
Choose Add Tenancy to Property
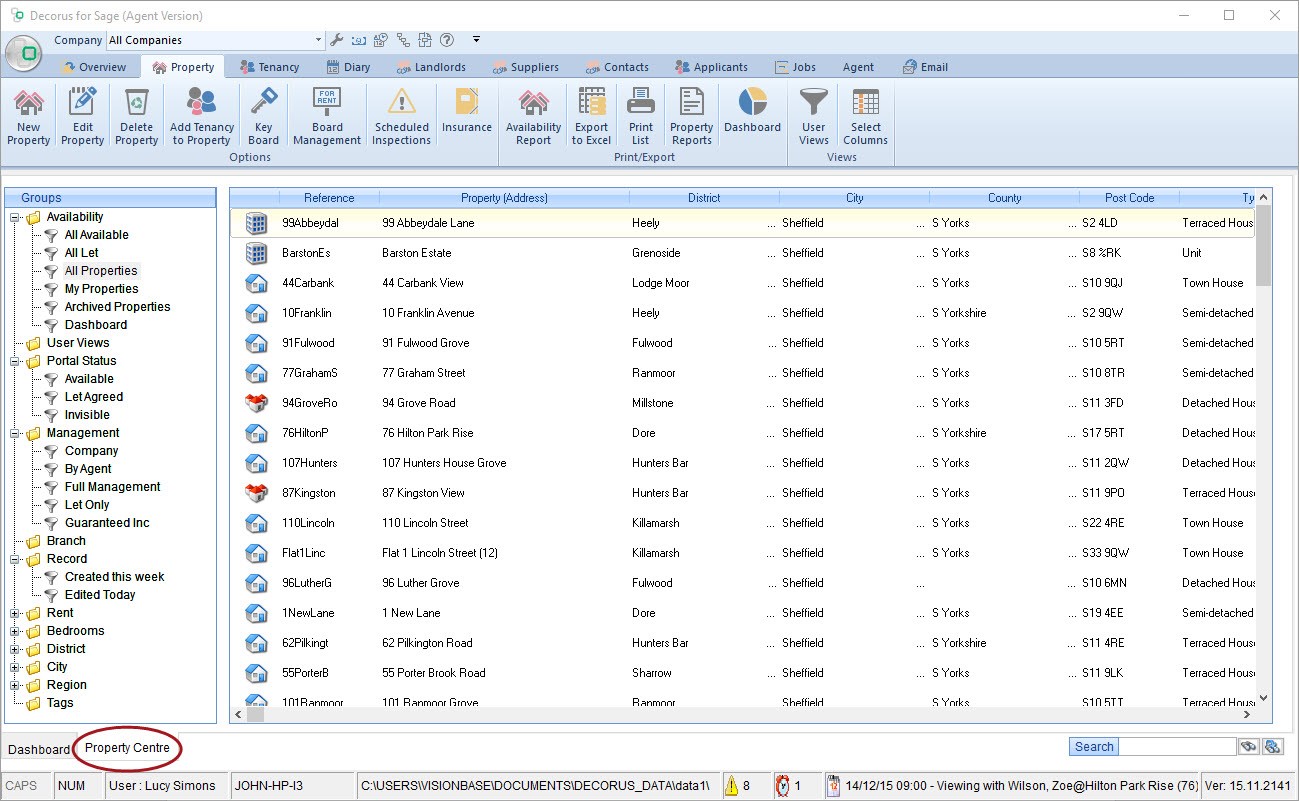pyautogui.click(x=201, y=117)
